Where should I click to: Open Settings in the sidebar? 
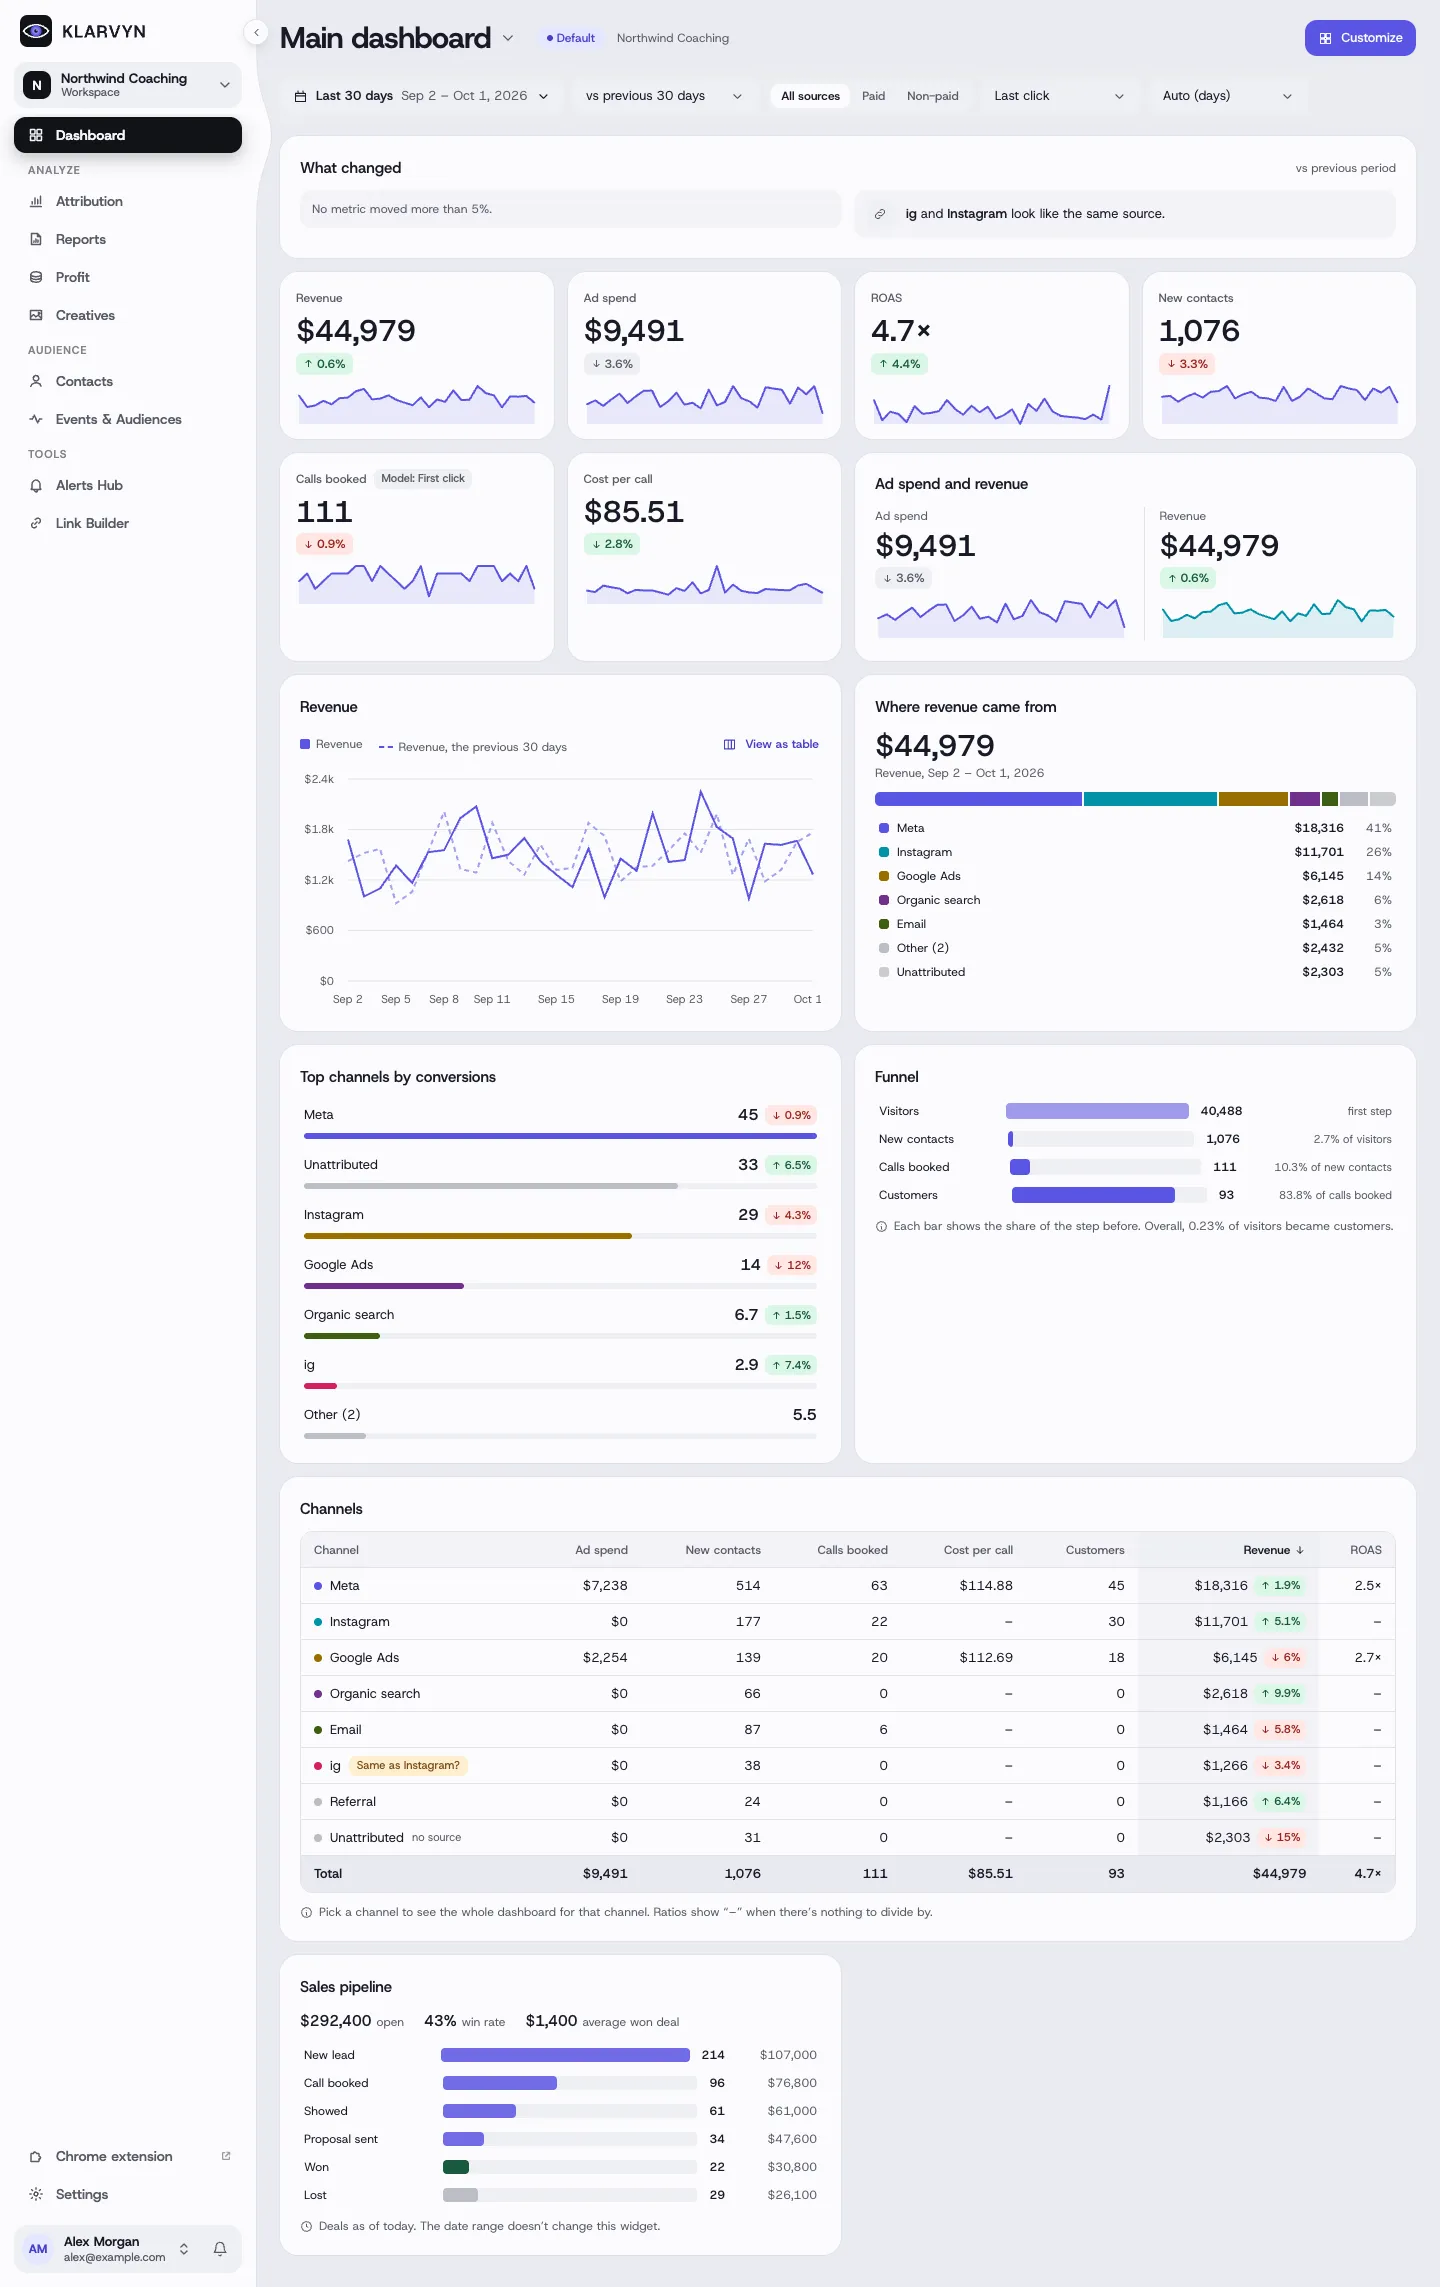128,2194
